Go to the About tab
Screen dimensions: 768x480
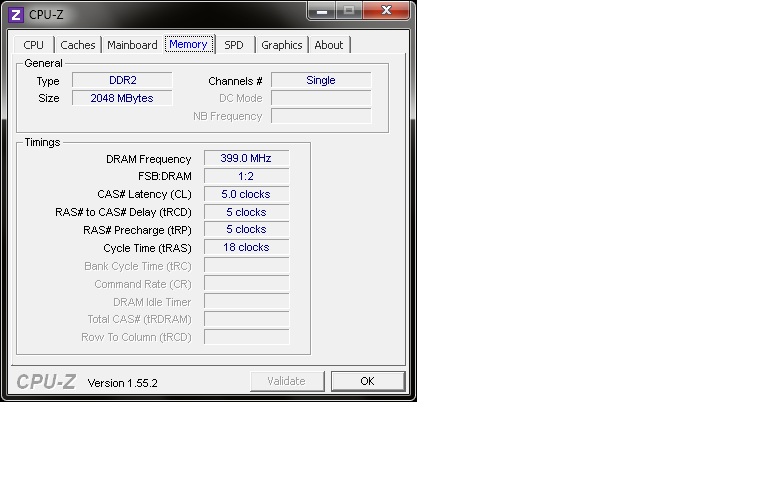(329, 45)
